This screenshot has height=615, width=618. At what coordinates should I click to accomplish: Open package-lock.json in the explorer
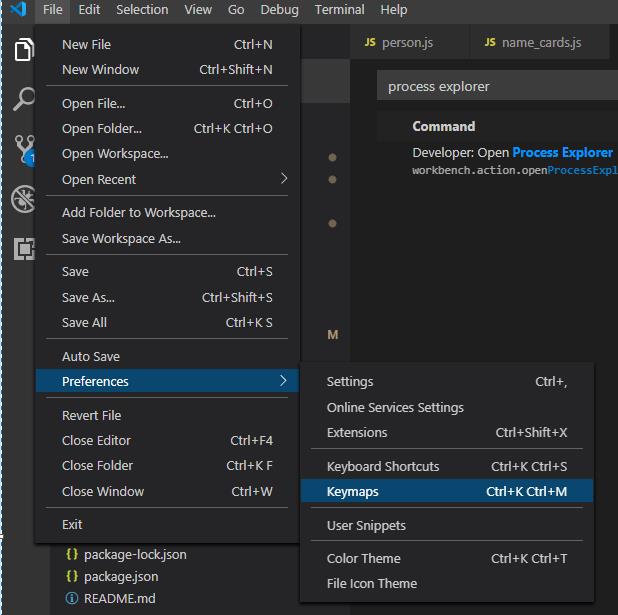pos(135,554)
